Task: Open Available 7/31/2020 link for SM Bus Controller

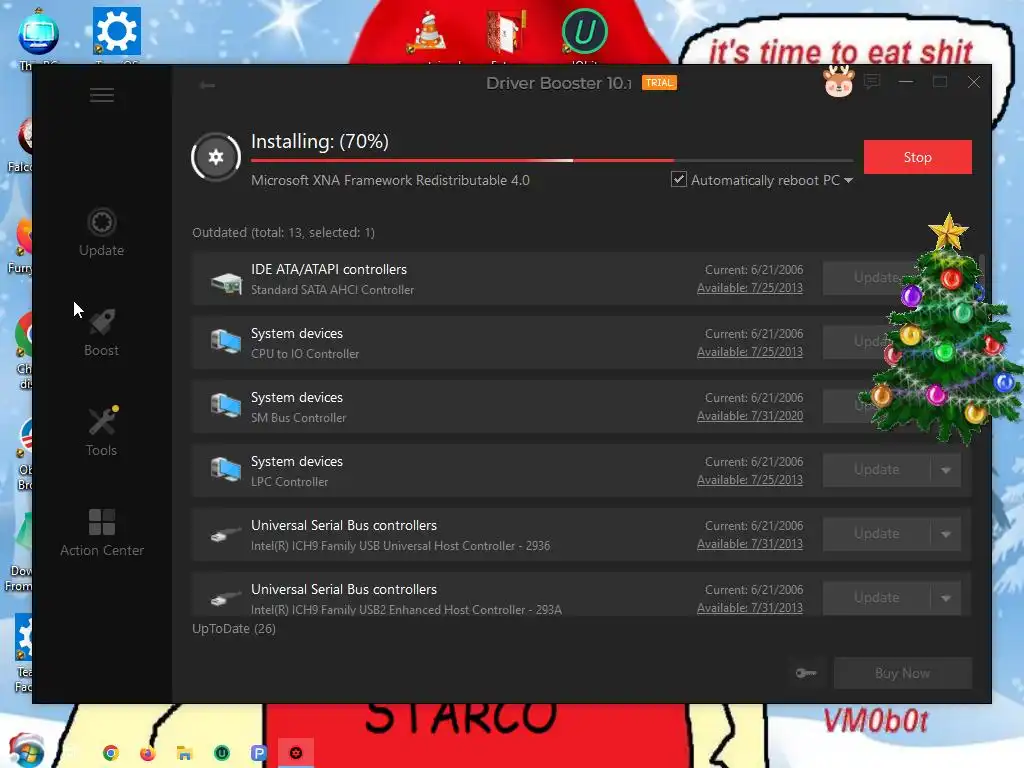Action: (x=750, y=416)
